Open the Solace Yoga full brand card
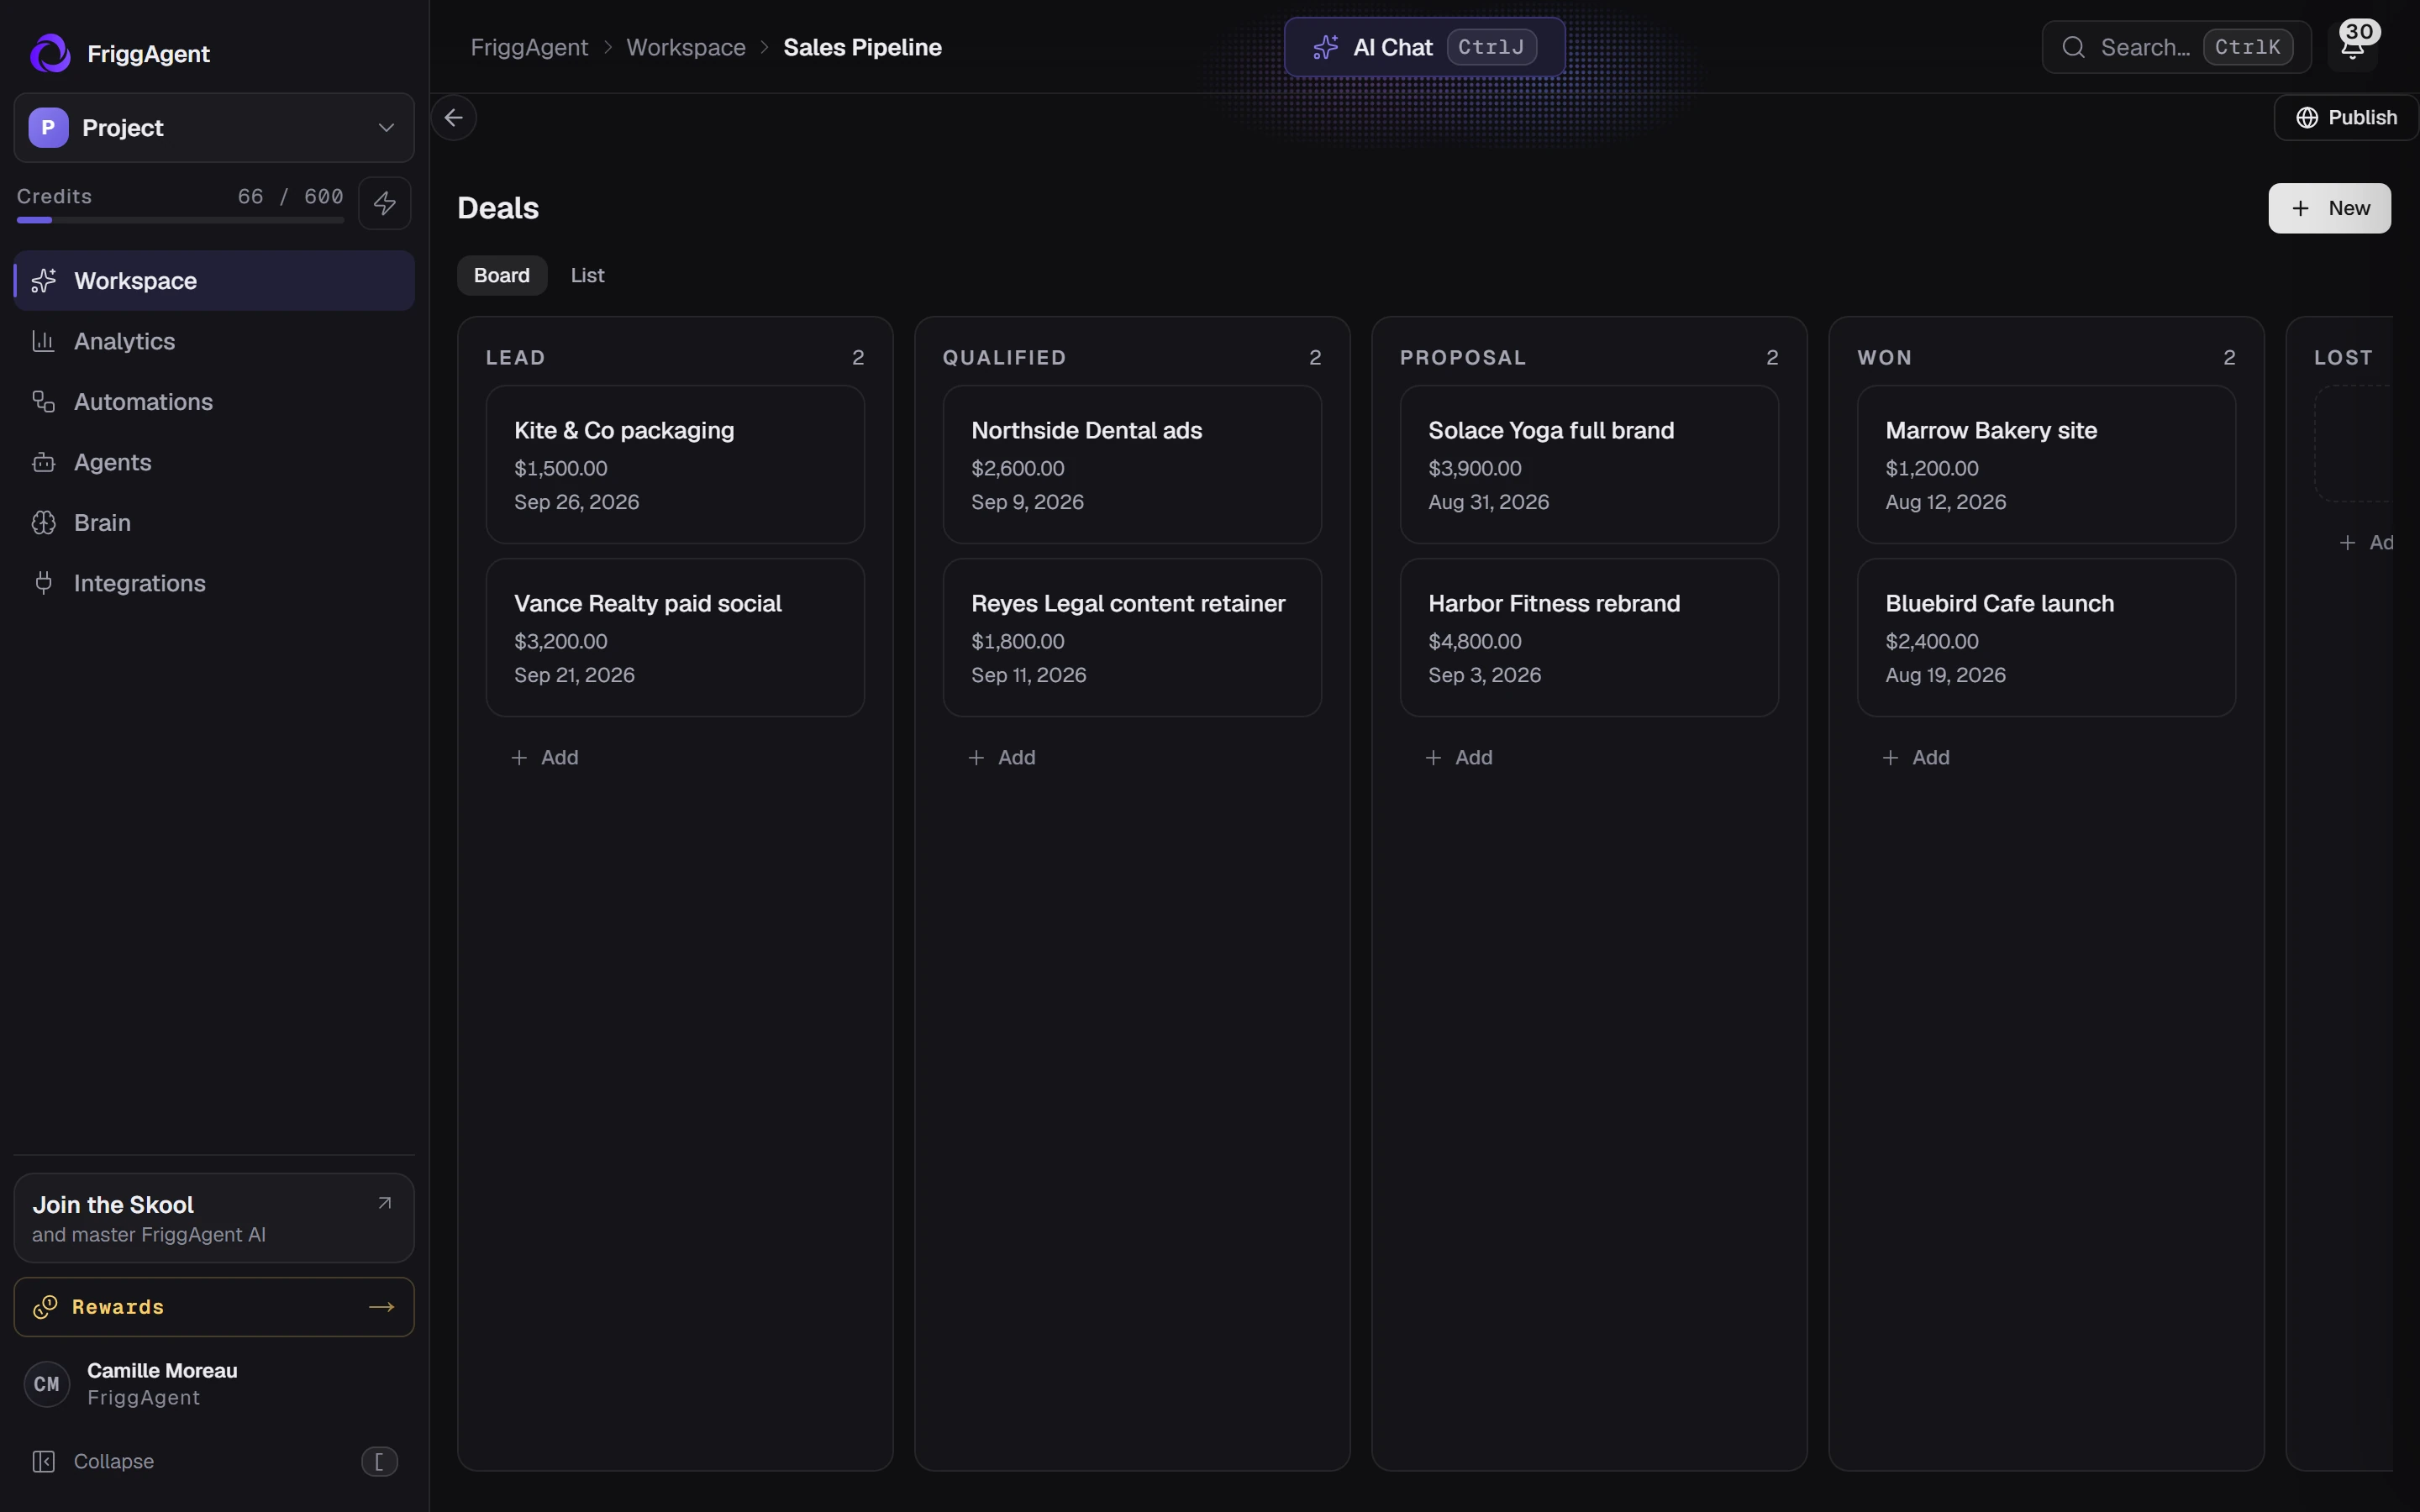 1589,465
